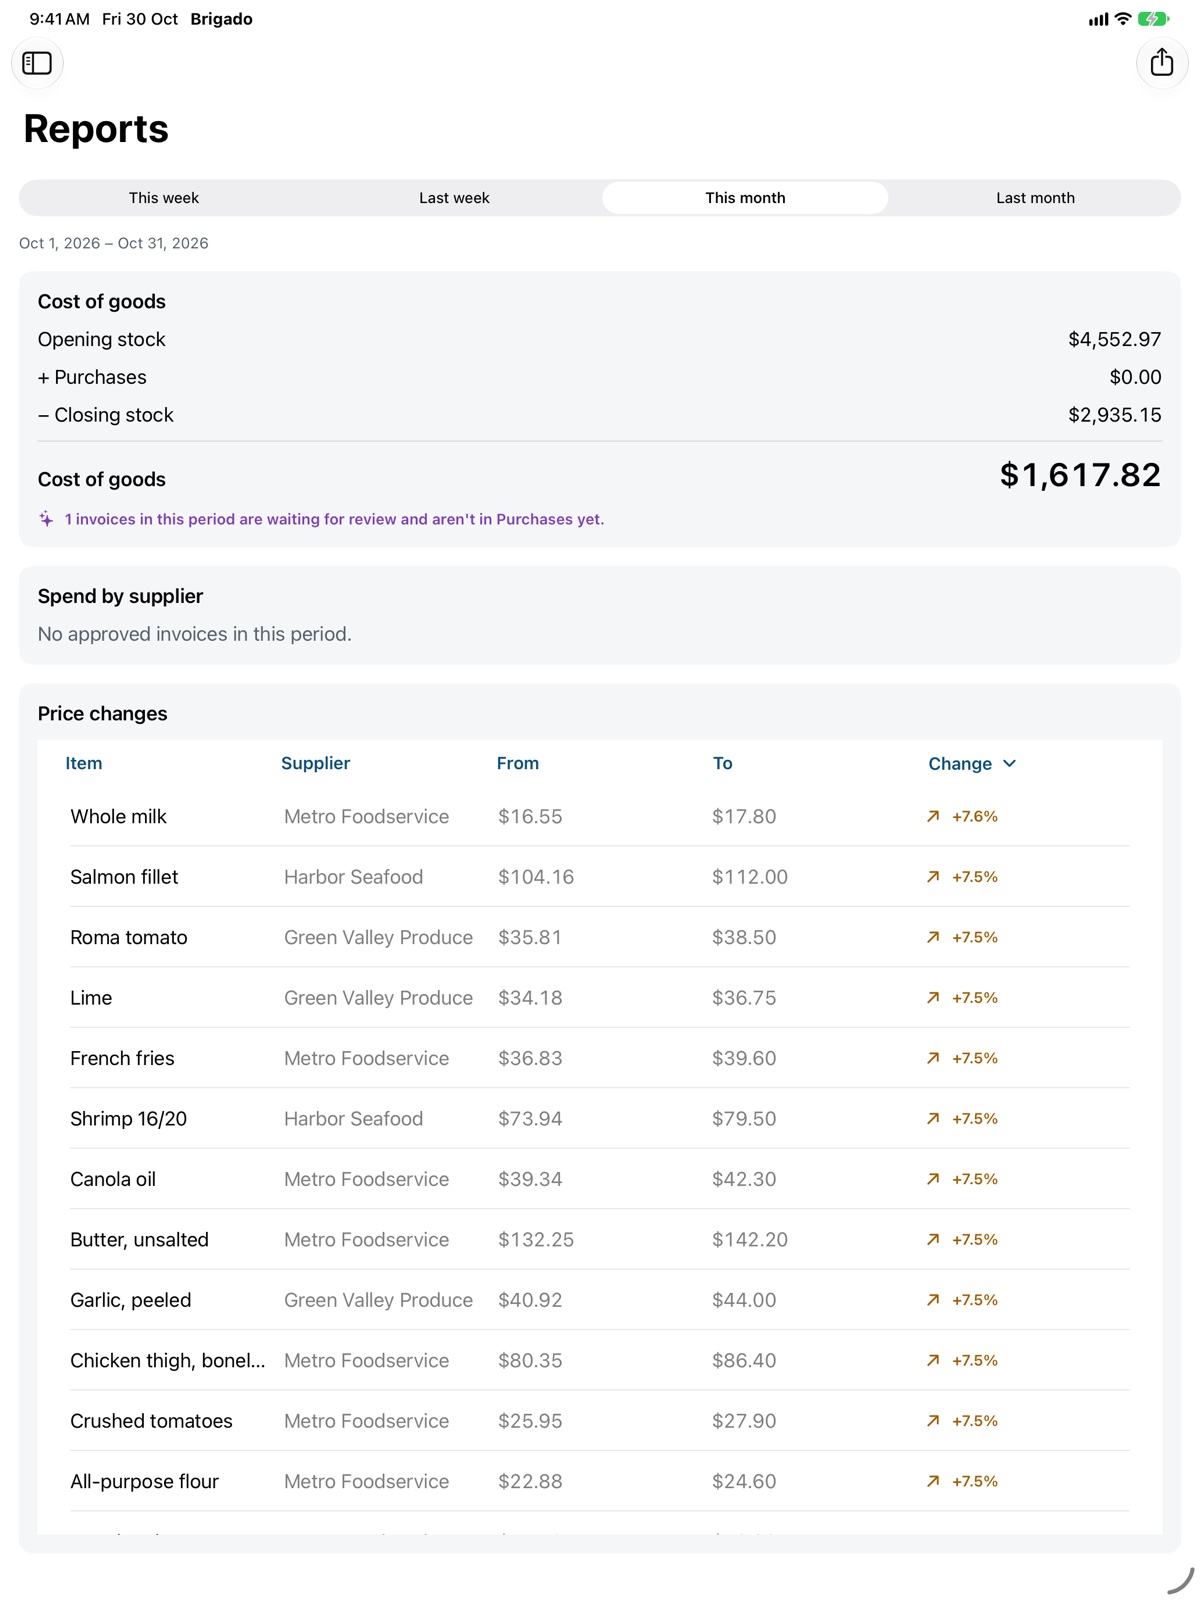Select the Garlic, peeled item

(130, 1300)
